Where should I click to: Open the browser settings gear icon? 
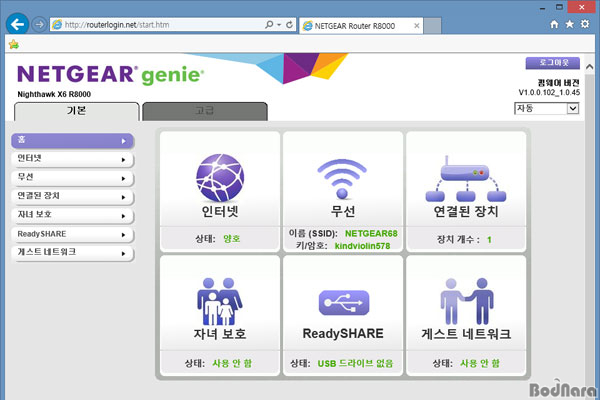coord(585,24)
